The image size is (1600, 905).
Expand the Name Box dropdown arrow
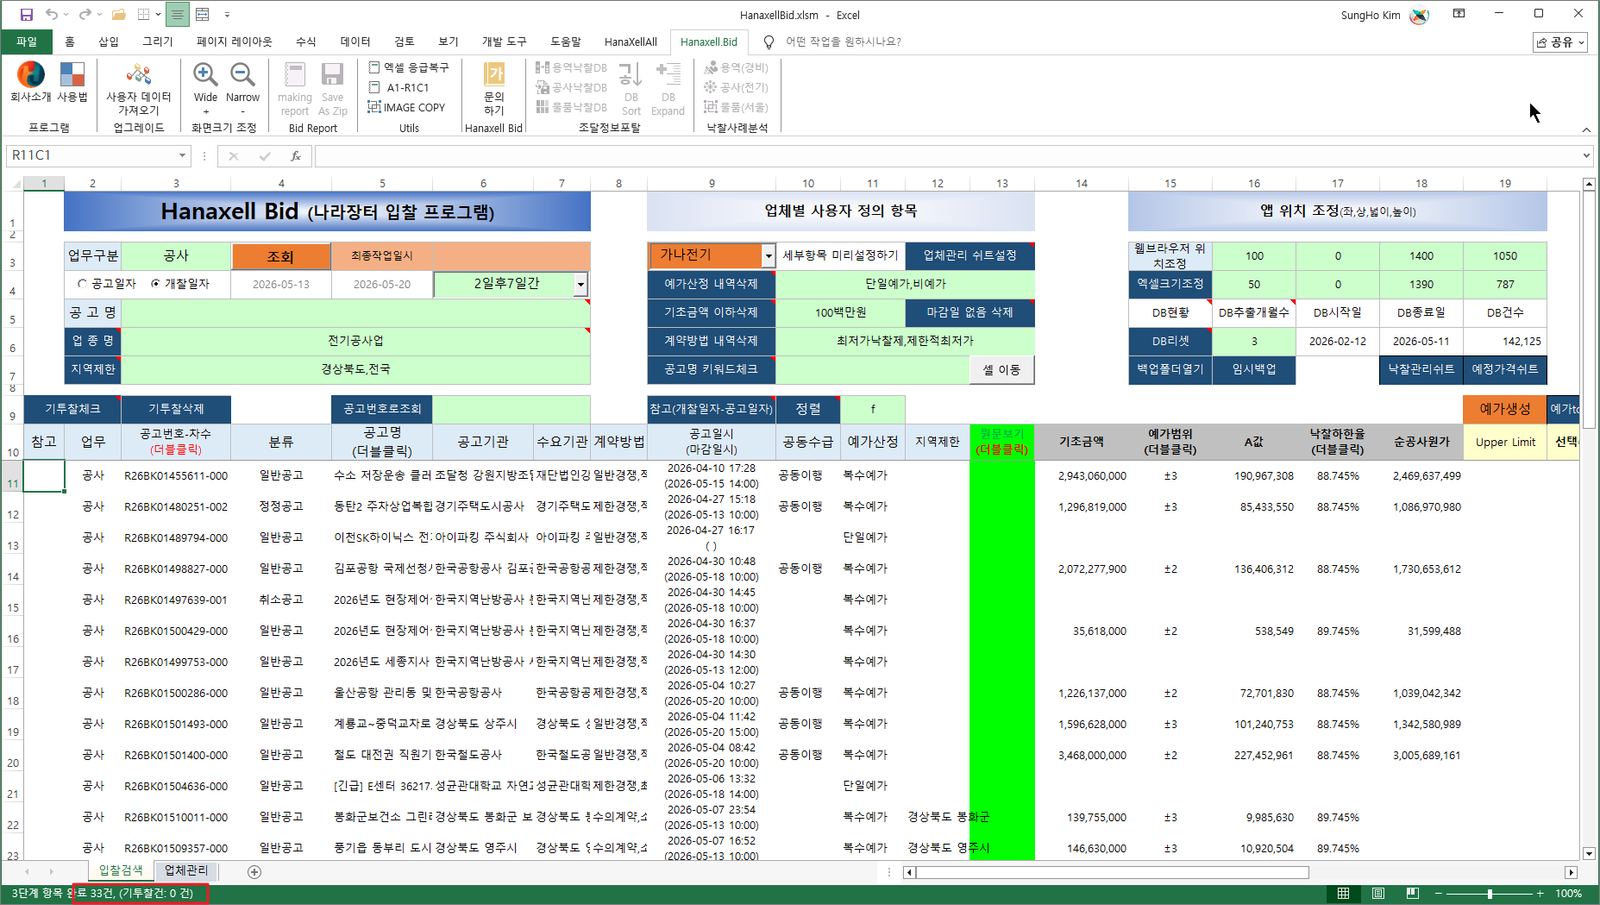182,156
